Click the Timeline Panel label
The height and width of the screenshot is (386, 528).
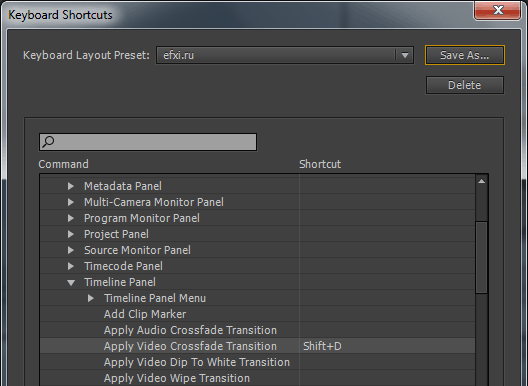tap(120, 282)
